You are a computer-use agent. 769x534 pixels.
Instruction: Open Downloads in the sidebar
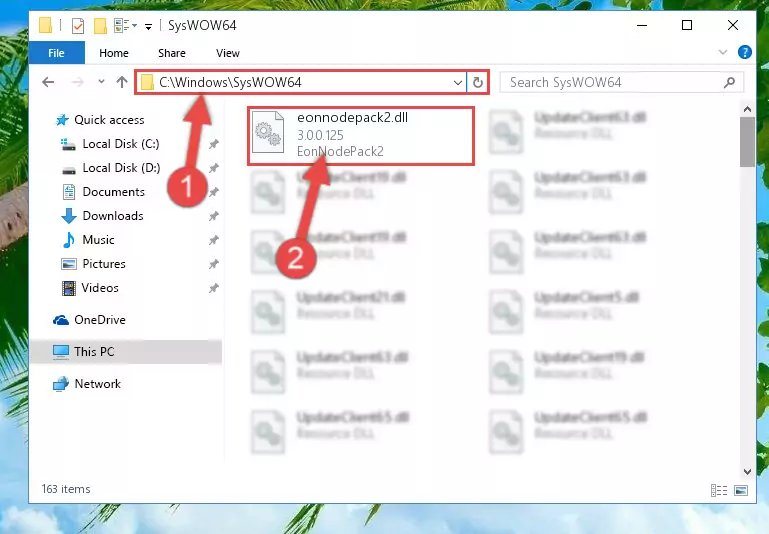[113, 216]
